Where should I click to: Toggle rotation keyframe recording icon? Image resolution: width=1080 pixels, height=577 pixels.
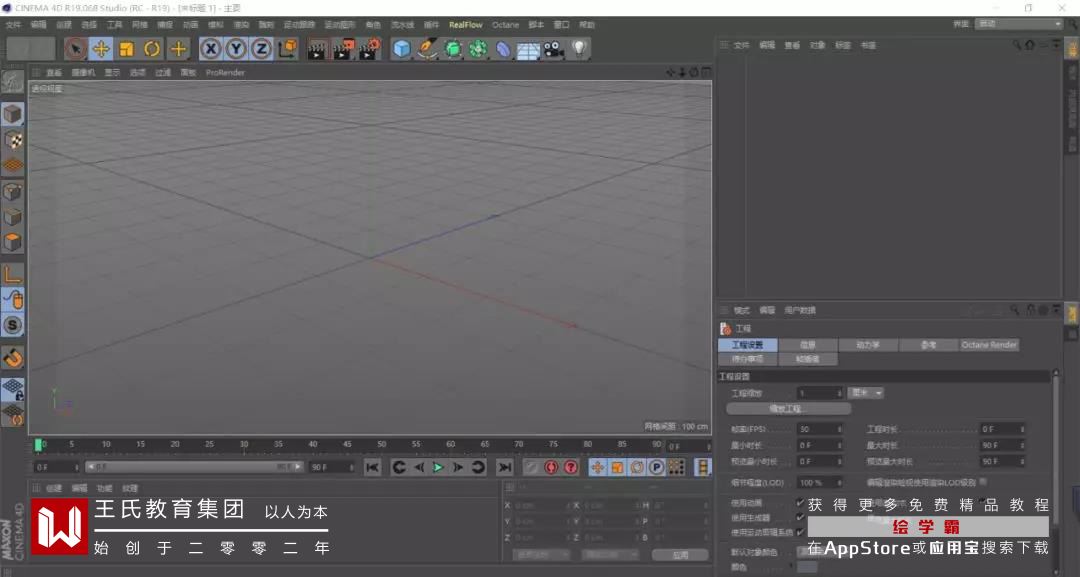pyautogui.click(x=638, y=468)
